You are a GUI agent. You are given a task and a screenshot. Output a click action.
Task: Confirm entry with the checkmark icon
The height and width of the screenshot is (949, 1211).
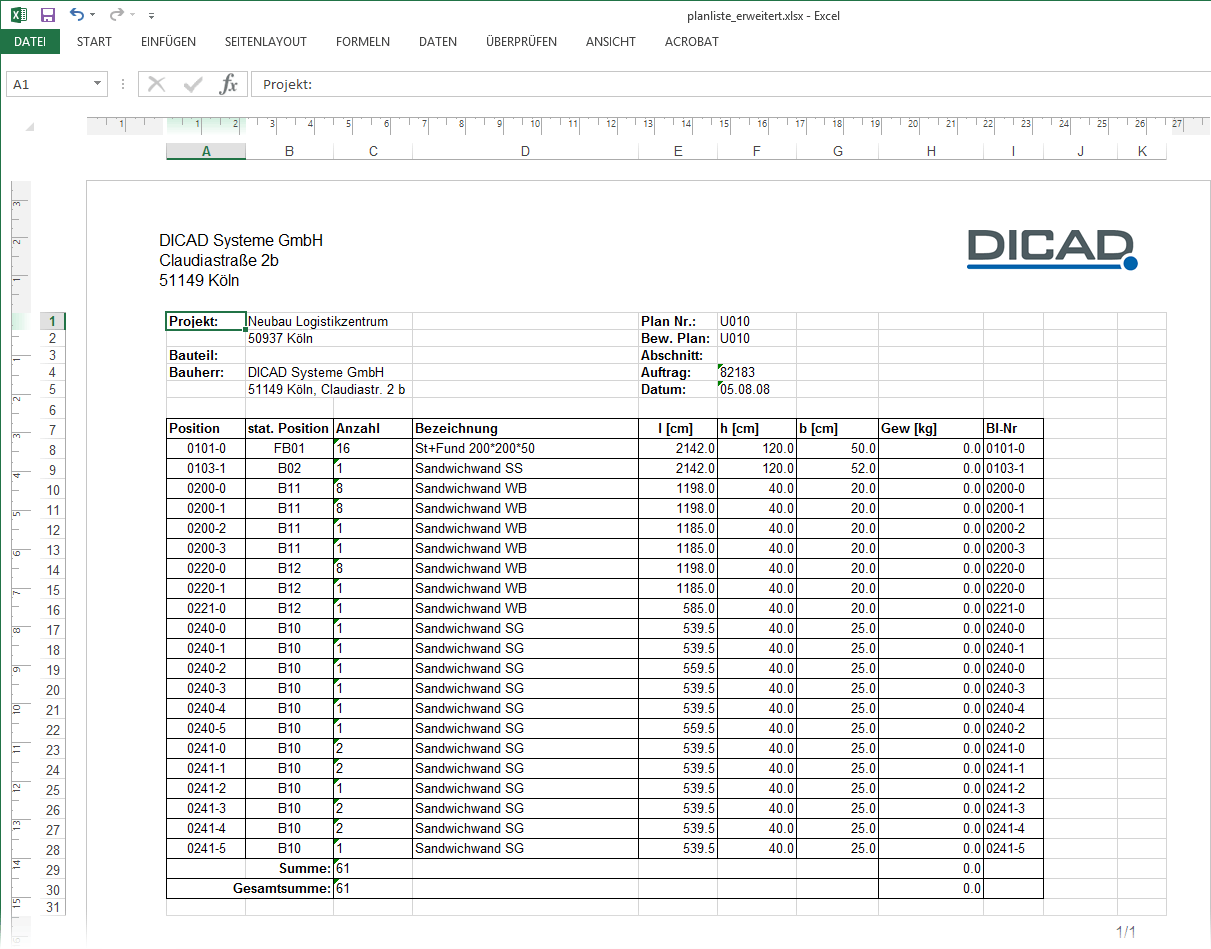(x=193, y=85)
